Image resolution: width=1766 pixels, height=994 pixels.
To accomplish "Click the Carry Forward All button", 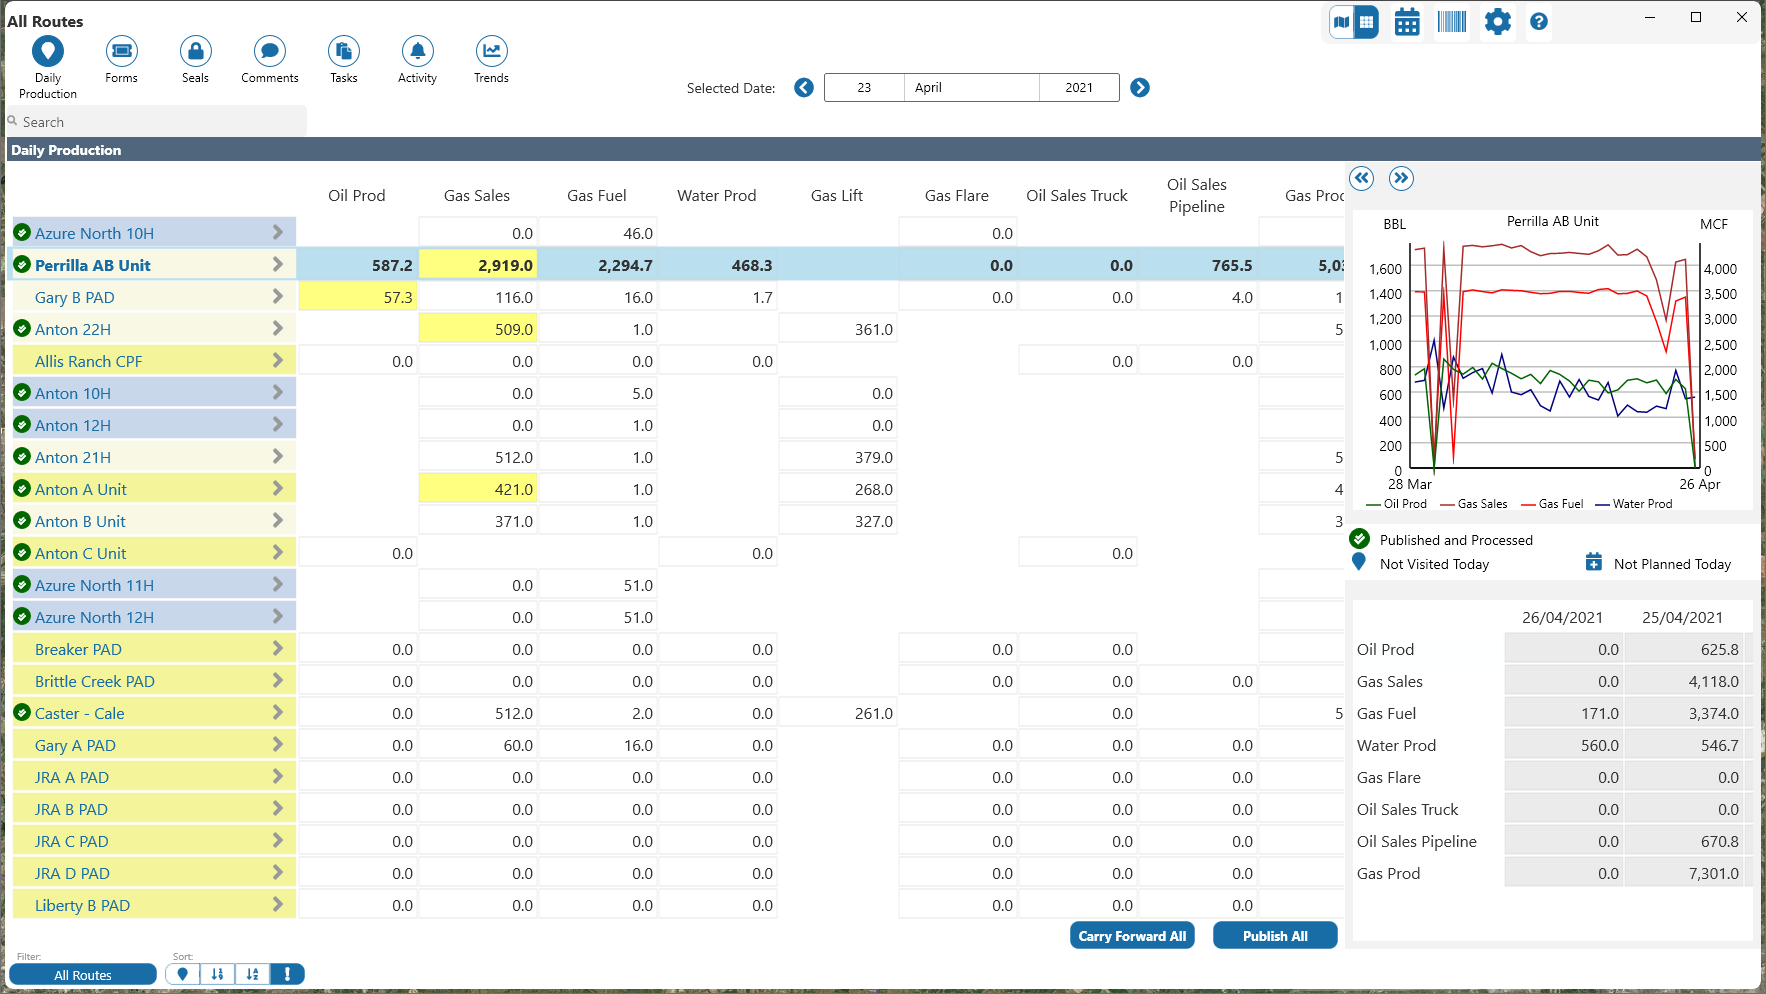I will tap(1131, 936).
